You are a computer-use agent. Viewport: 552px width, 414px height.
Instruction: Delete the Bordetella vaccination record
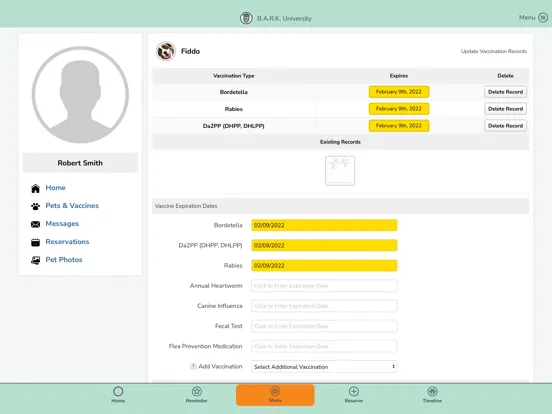(505, 92)
